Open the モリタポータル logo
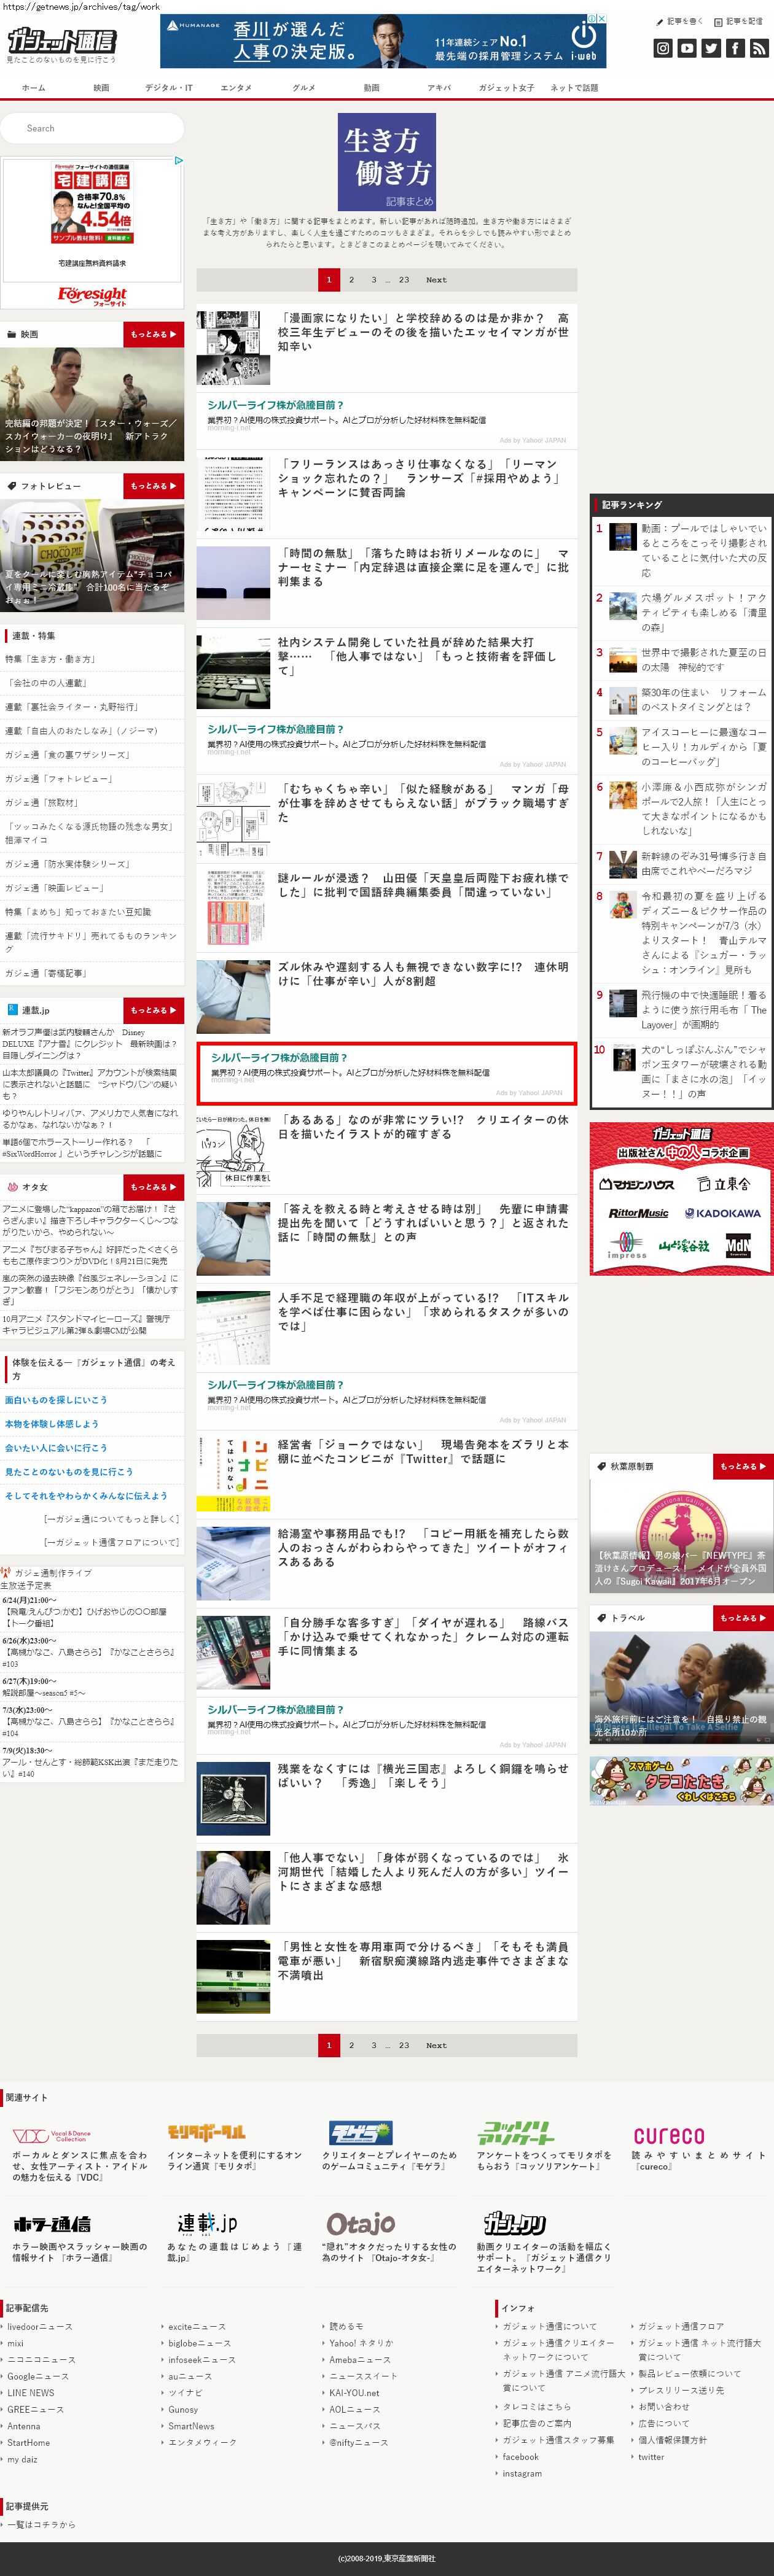This screenshot has height=2576, width=774. 206,2132
